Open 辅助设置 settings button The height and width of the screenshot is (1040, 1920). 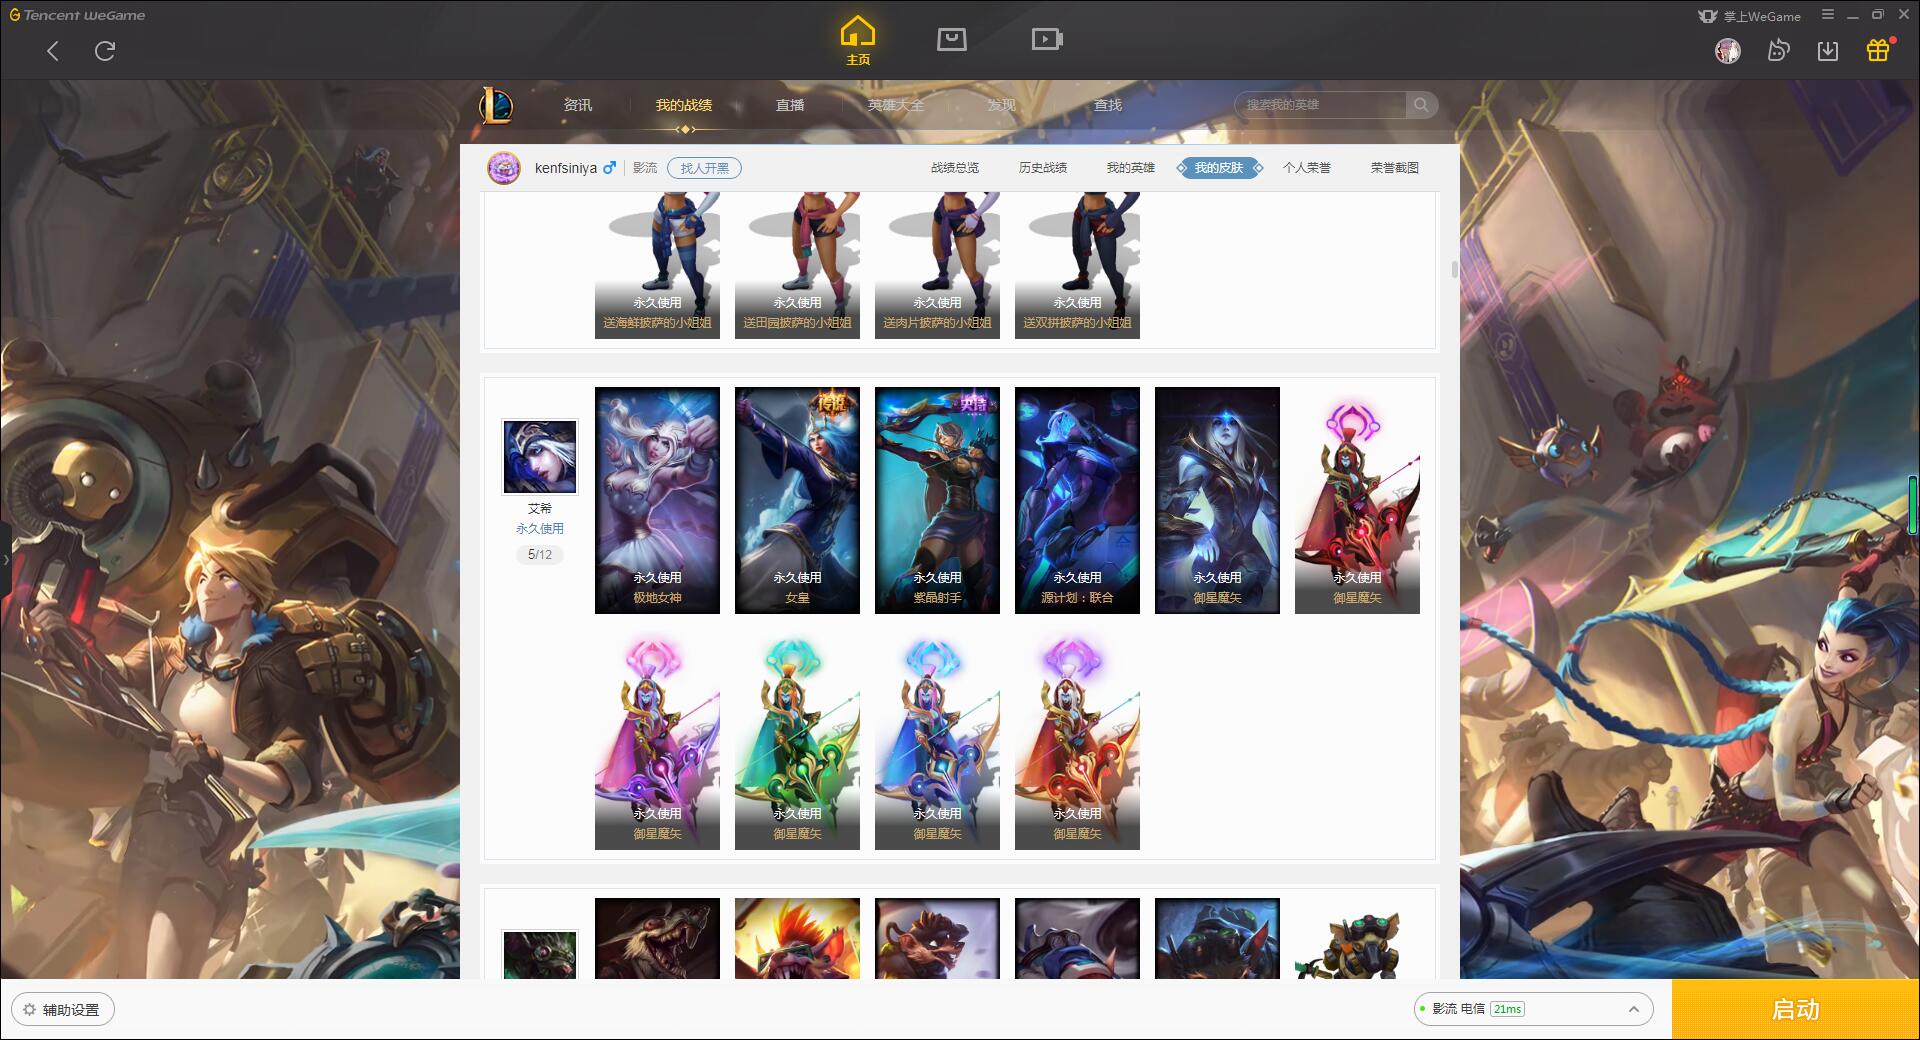click(62, 1010)
